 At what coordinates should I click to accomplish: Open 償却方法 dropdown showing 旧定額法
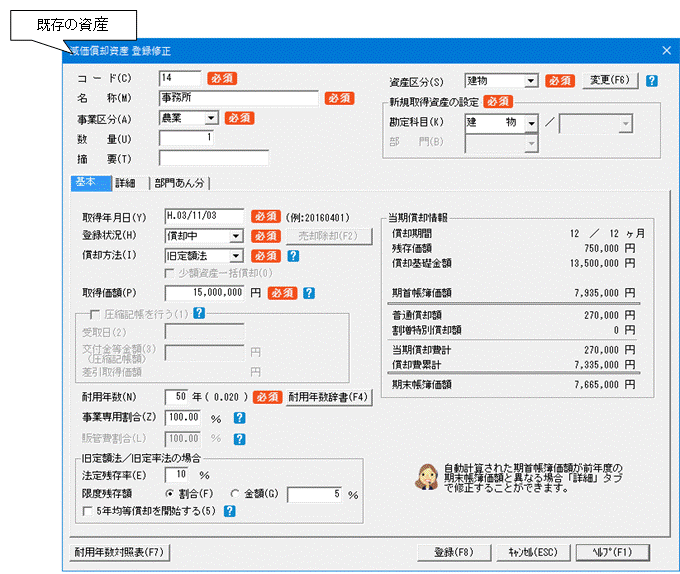[235, 256]
